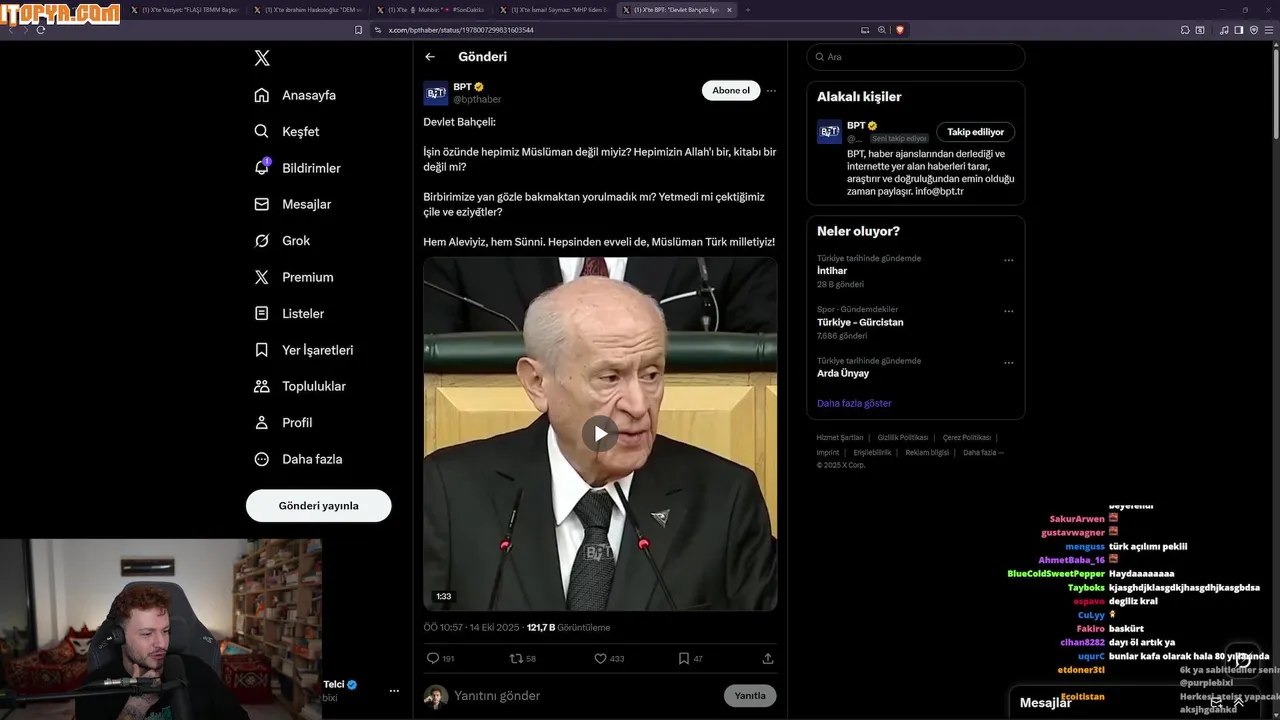Click BPT avatar in Alakalı kişiler
Image resolution: width=1280 pixels, height=720 pixels.
tap(829, 132)
